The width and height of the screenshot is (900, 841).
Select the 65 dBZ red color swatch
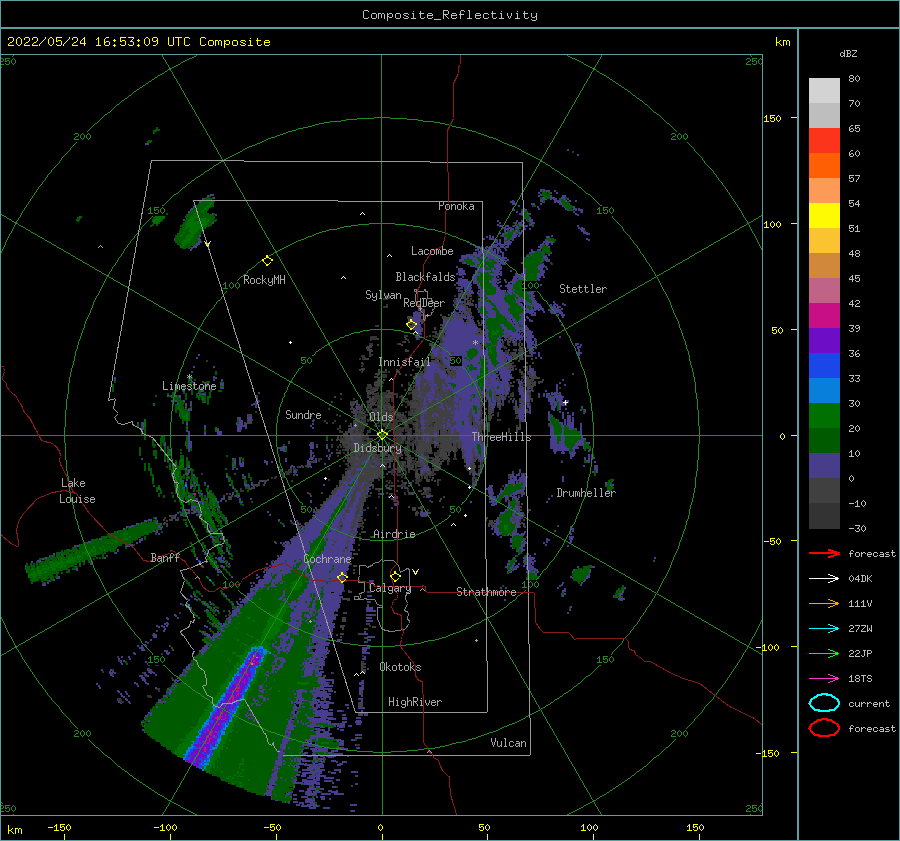coord(824,141)
